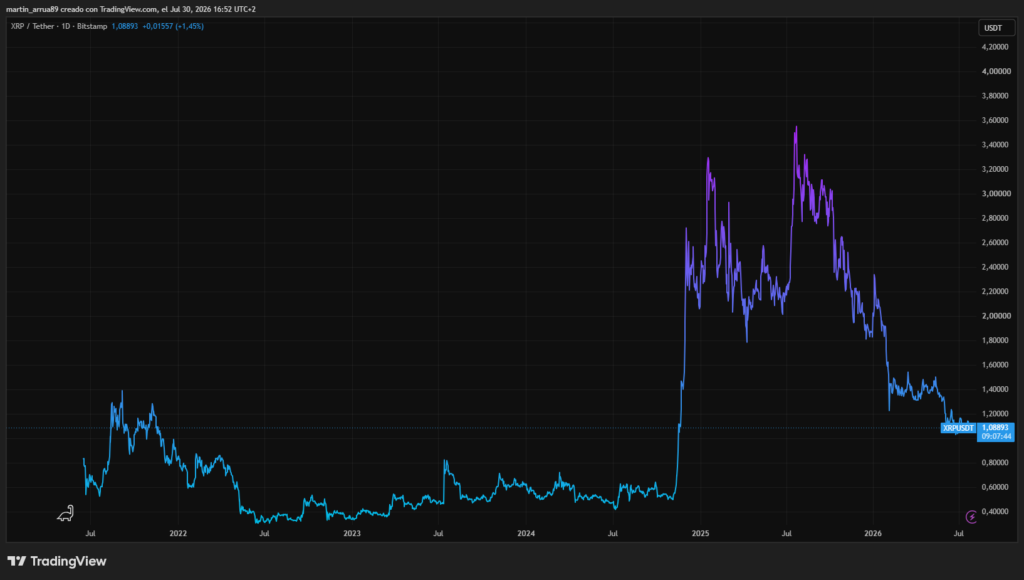Click the 1,40000 price axis label

995,389
